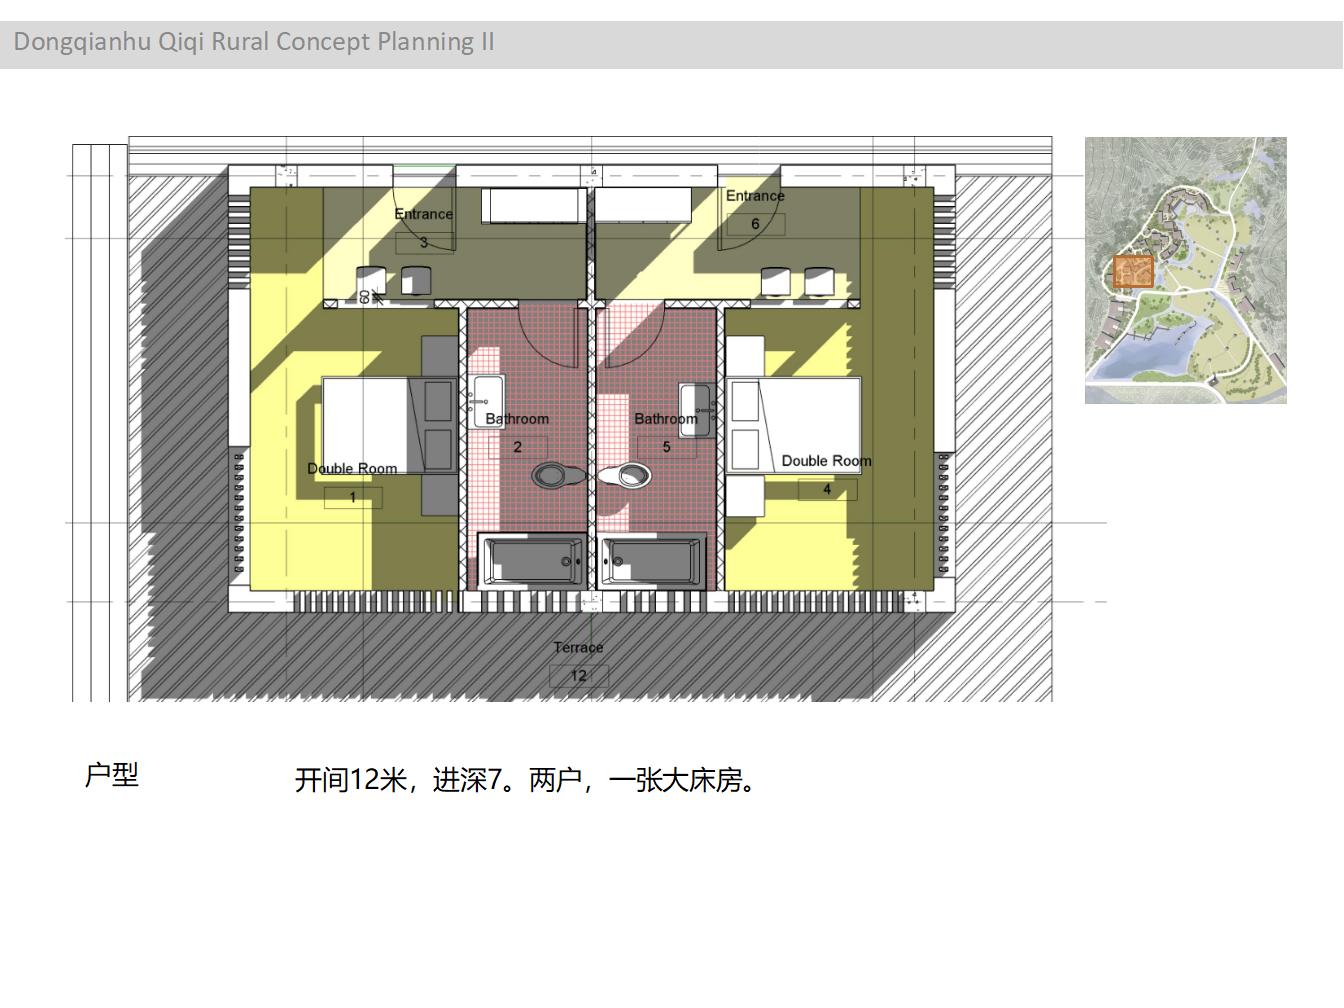1344x1008 pixels.
Task: Click the slide title 'Dongqianhu Qiqi Rural Concept Planning II'
Action: click(x=254, y=42)
